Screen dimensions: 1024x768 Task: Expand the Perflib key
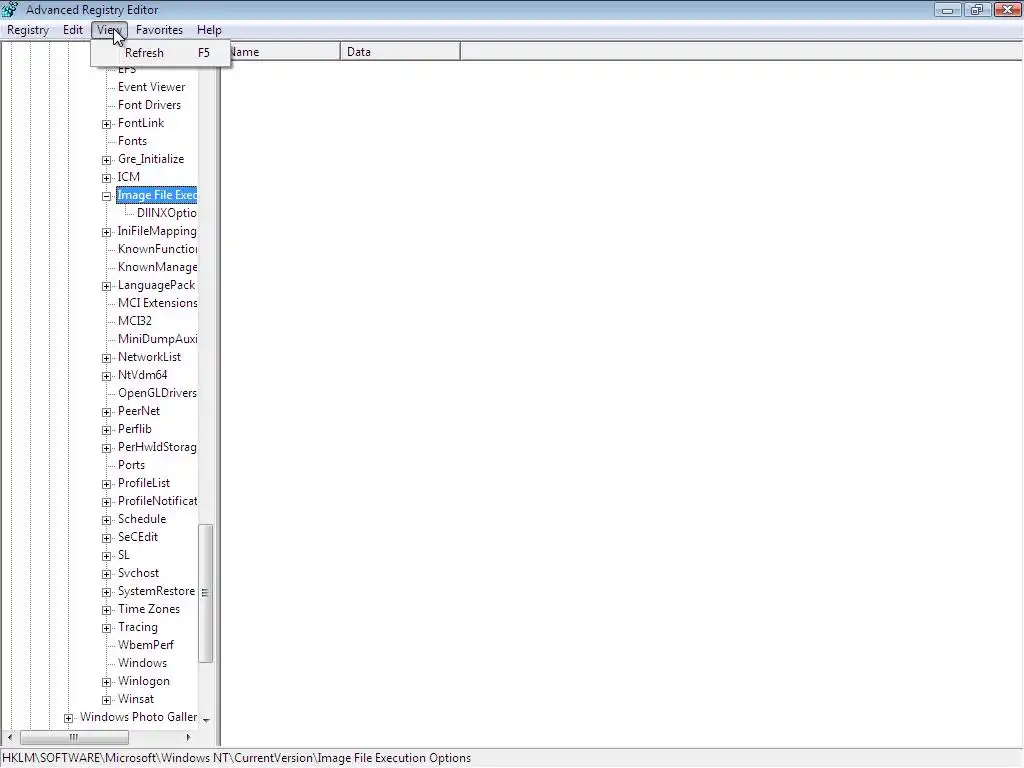click(x=106, y=430)
